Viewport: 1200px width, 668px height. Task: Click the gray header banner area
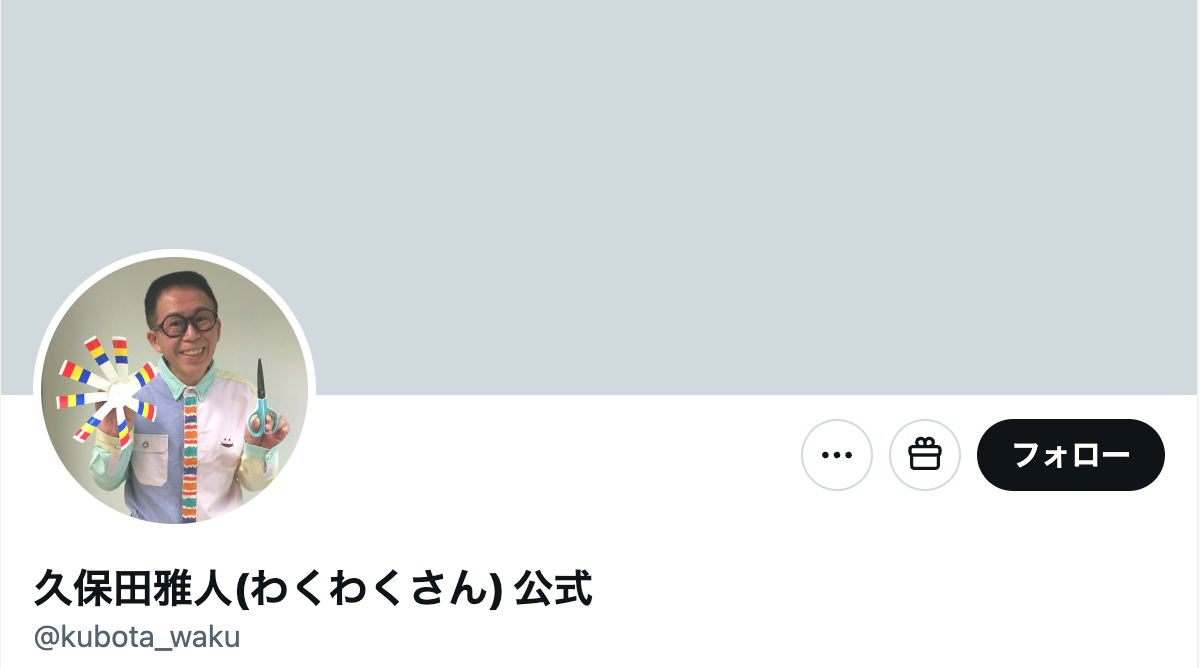[600, 150]
